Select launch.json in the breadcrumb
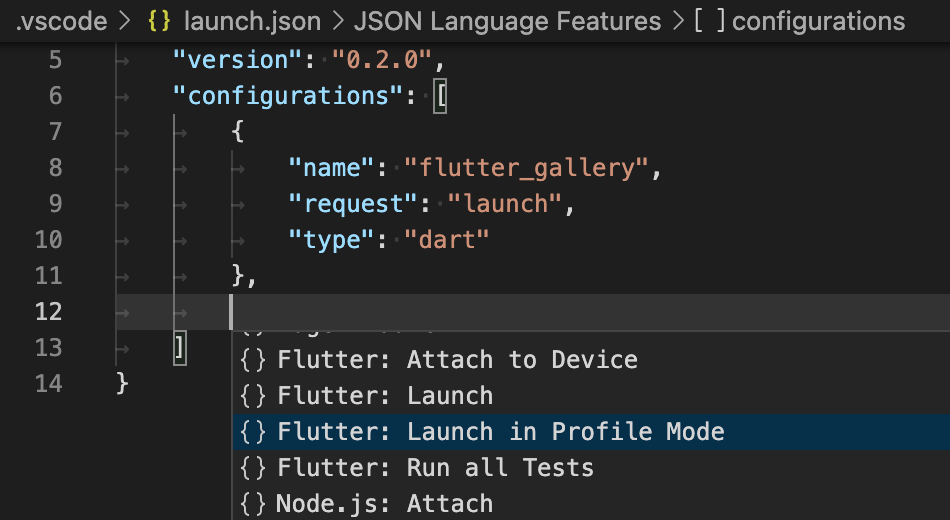Screen dimensions: 950x520 click(x=252, y=21)
